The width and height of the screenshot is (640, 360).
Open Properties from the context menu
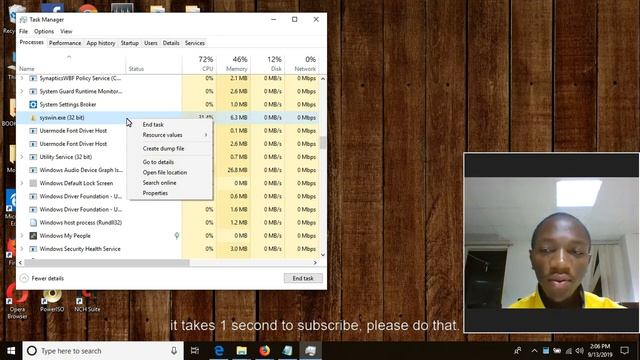(x=155, y=193)
